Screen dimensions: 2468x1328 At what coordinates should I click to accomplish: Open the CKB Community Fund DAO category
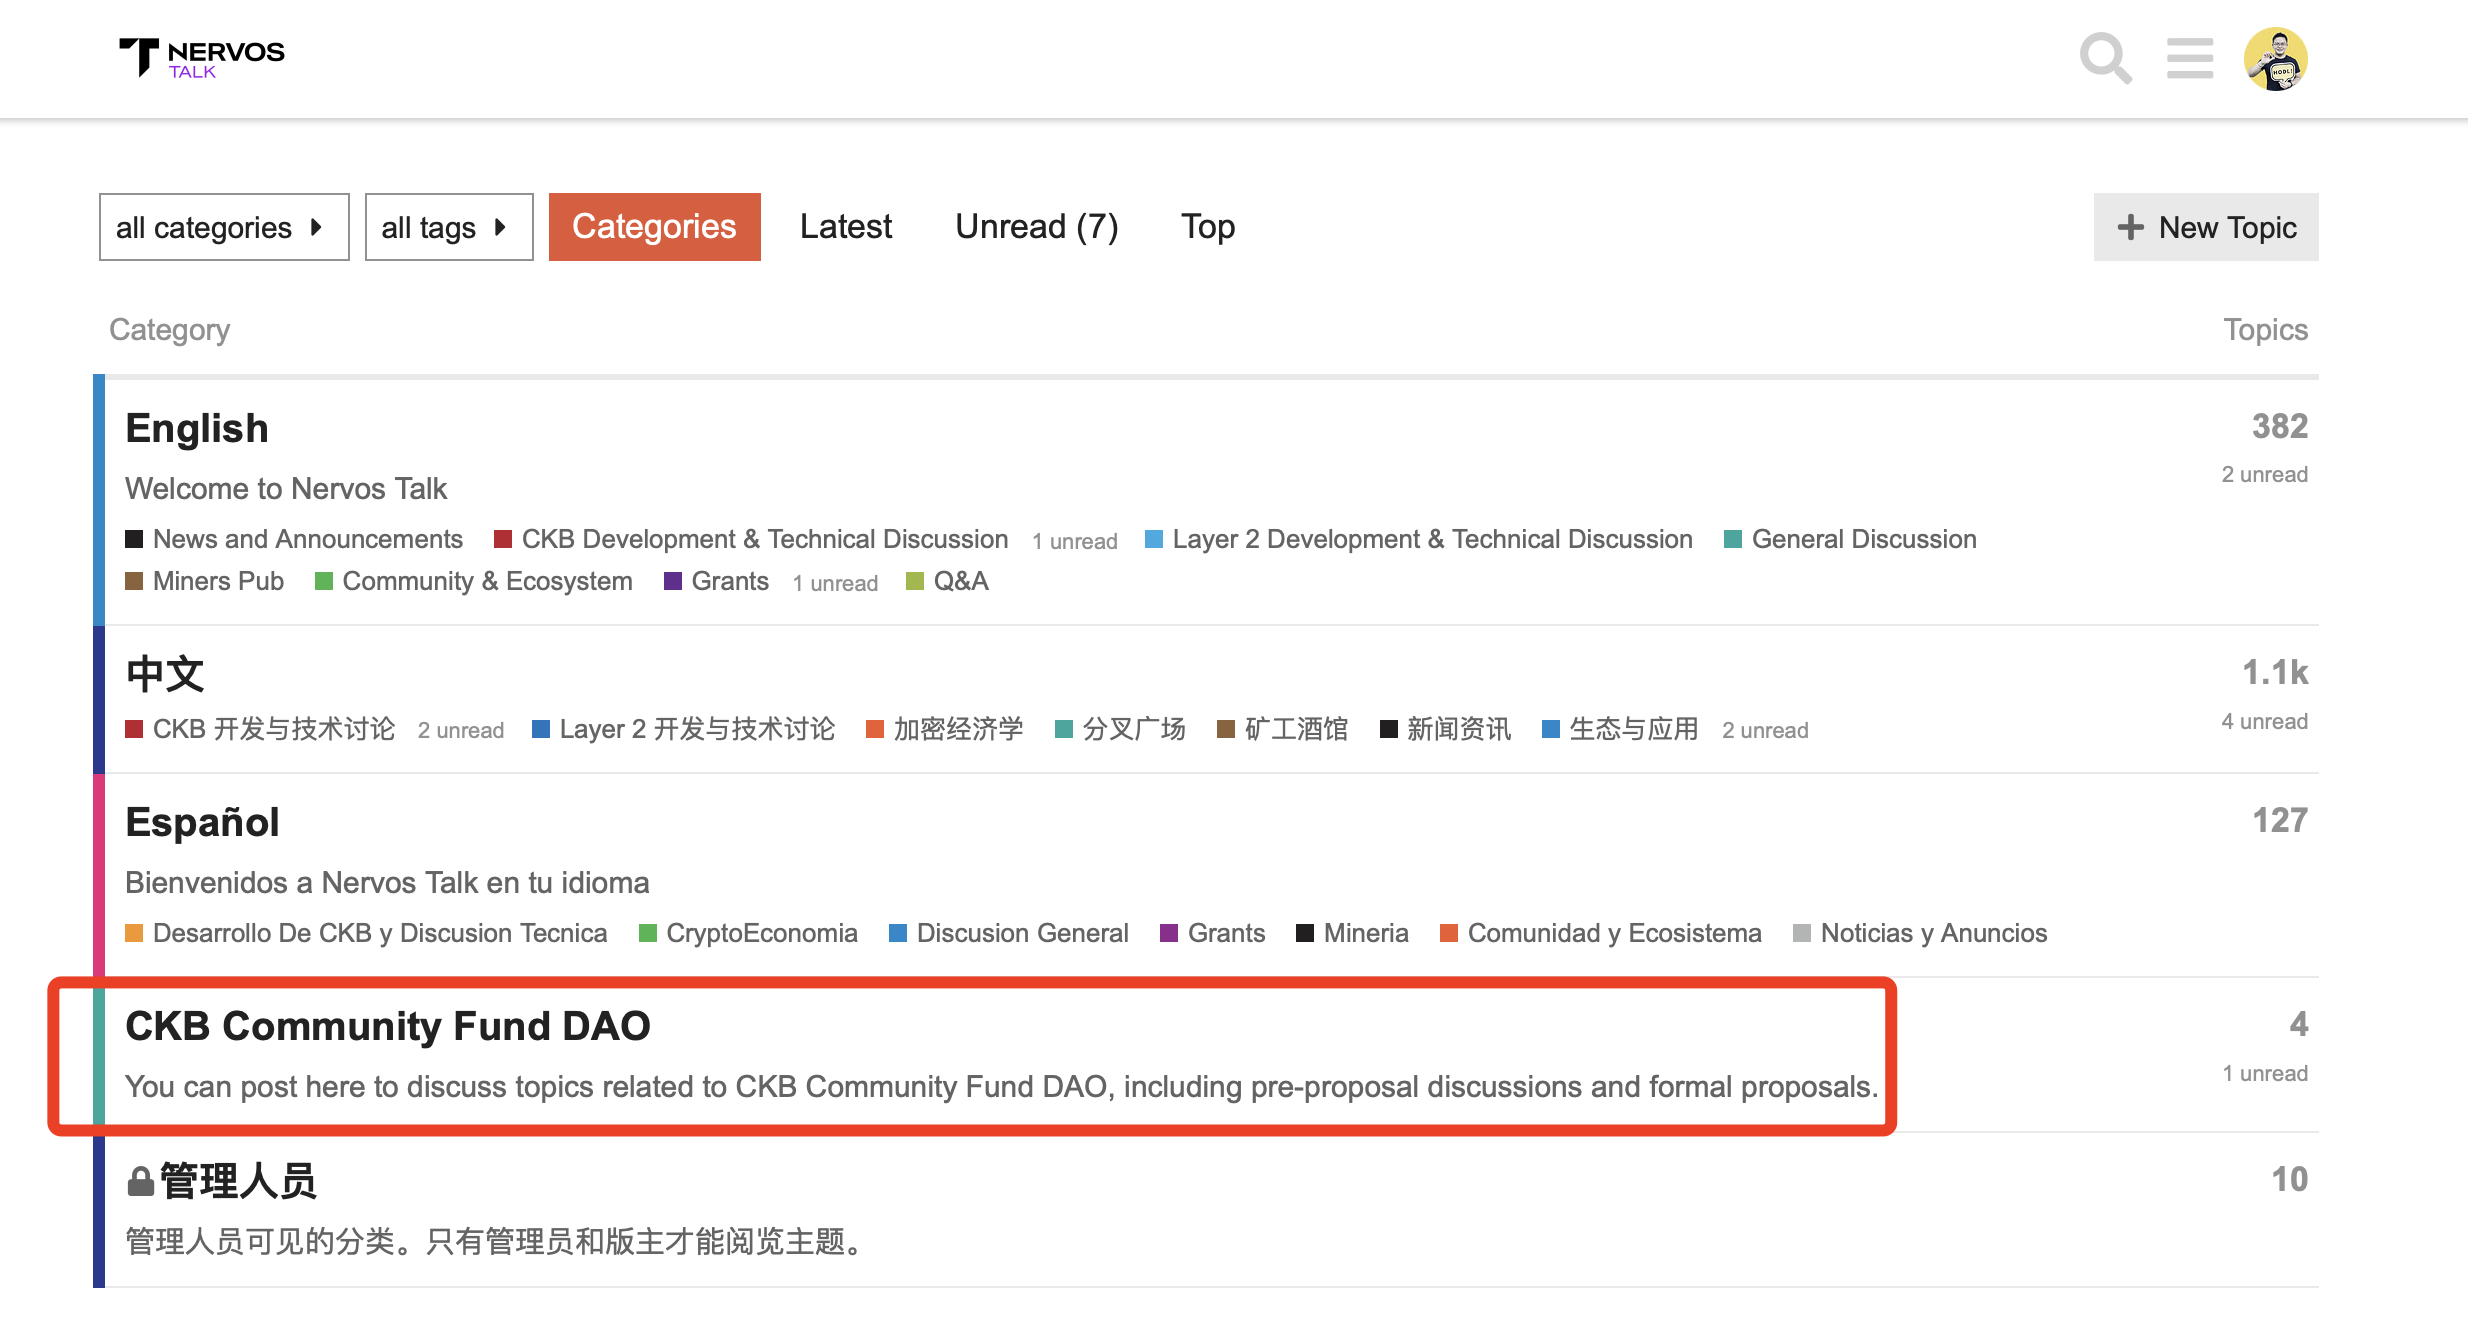[x=387, y=1026]
